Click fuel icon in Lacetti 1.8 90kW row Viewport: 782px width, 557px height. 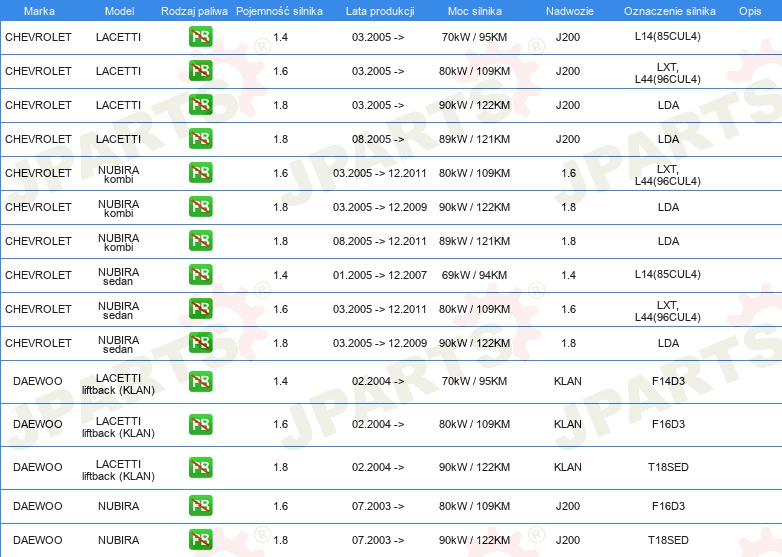pyautogui.click(x=200, y=105)
